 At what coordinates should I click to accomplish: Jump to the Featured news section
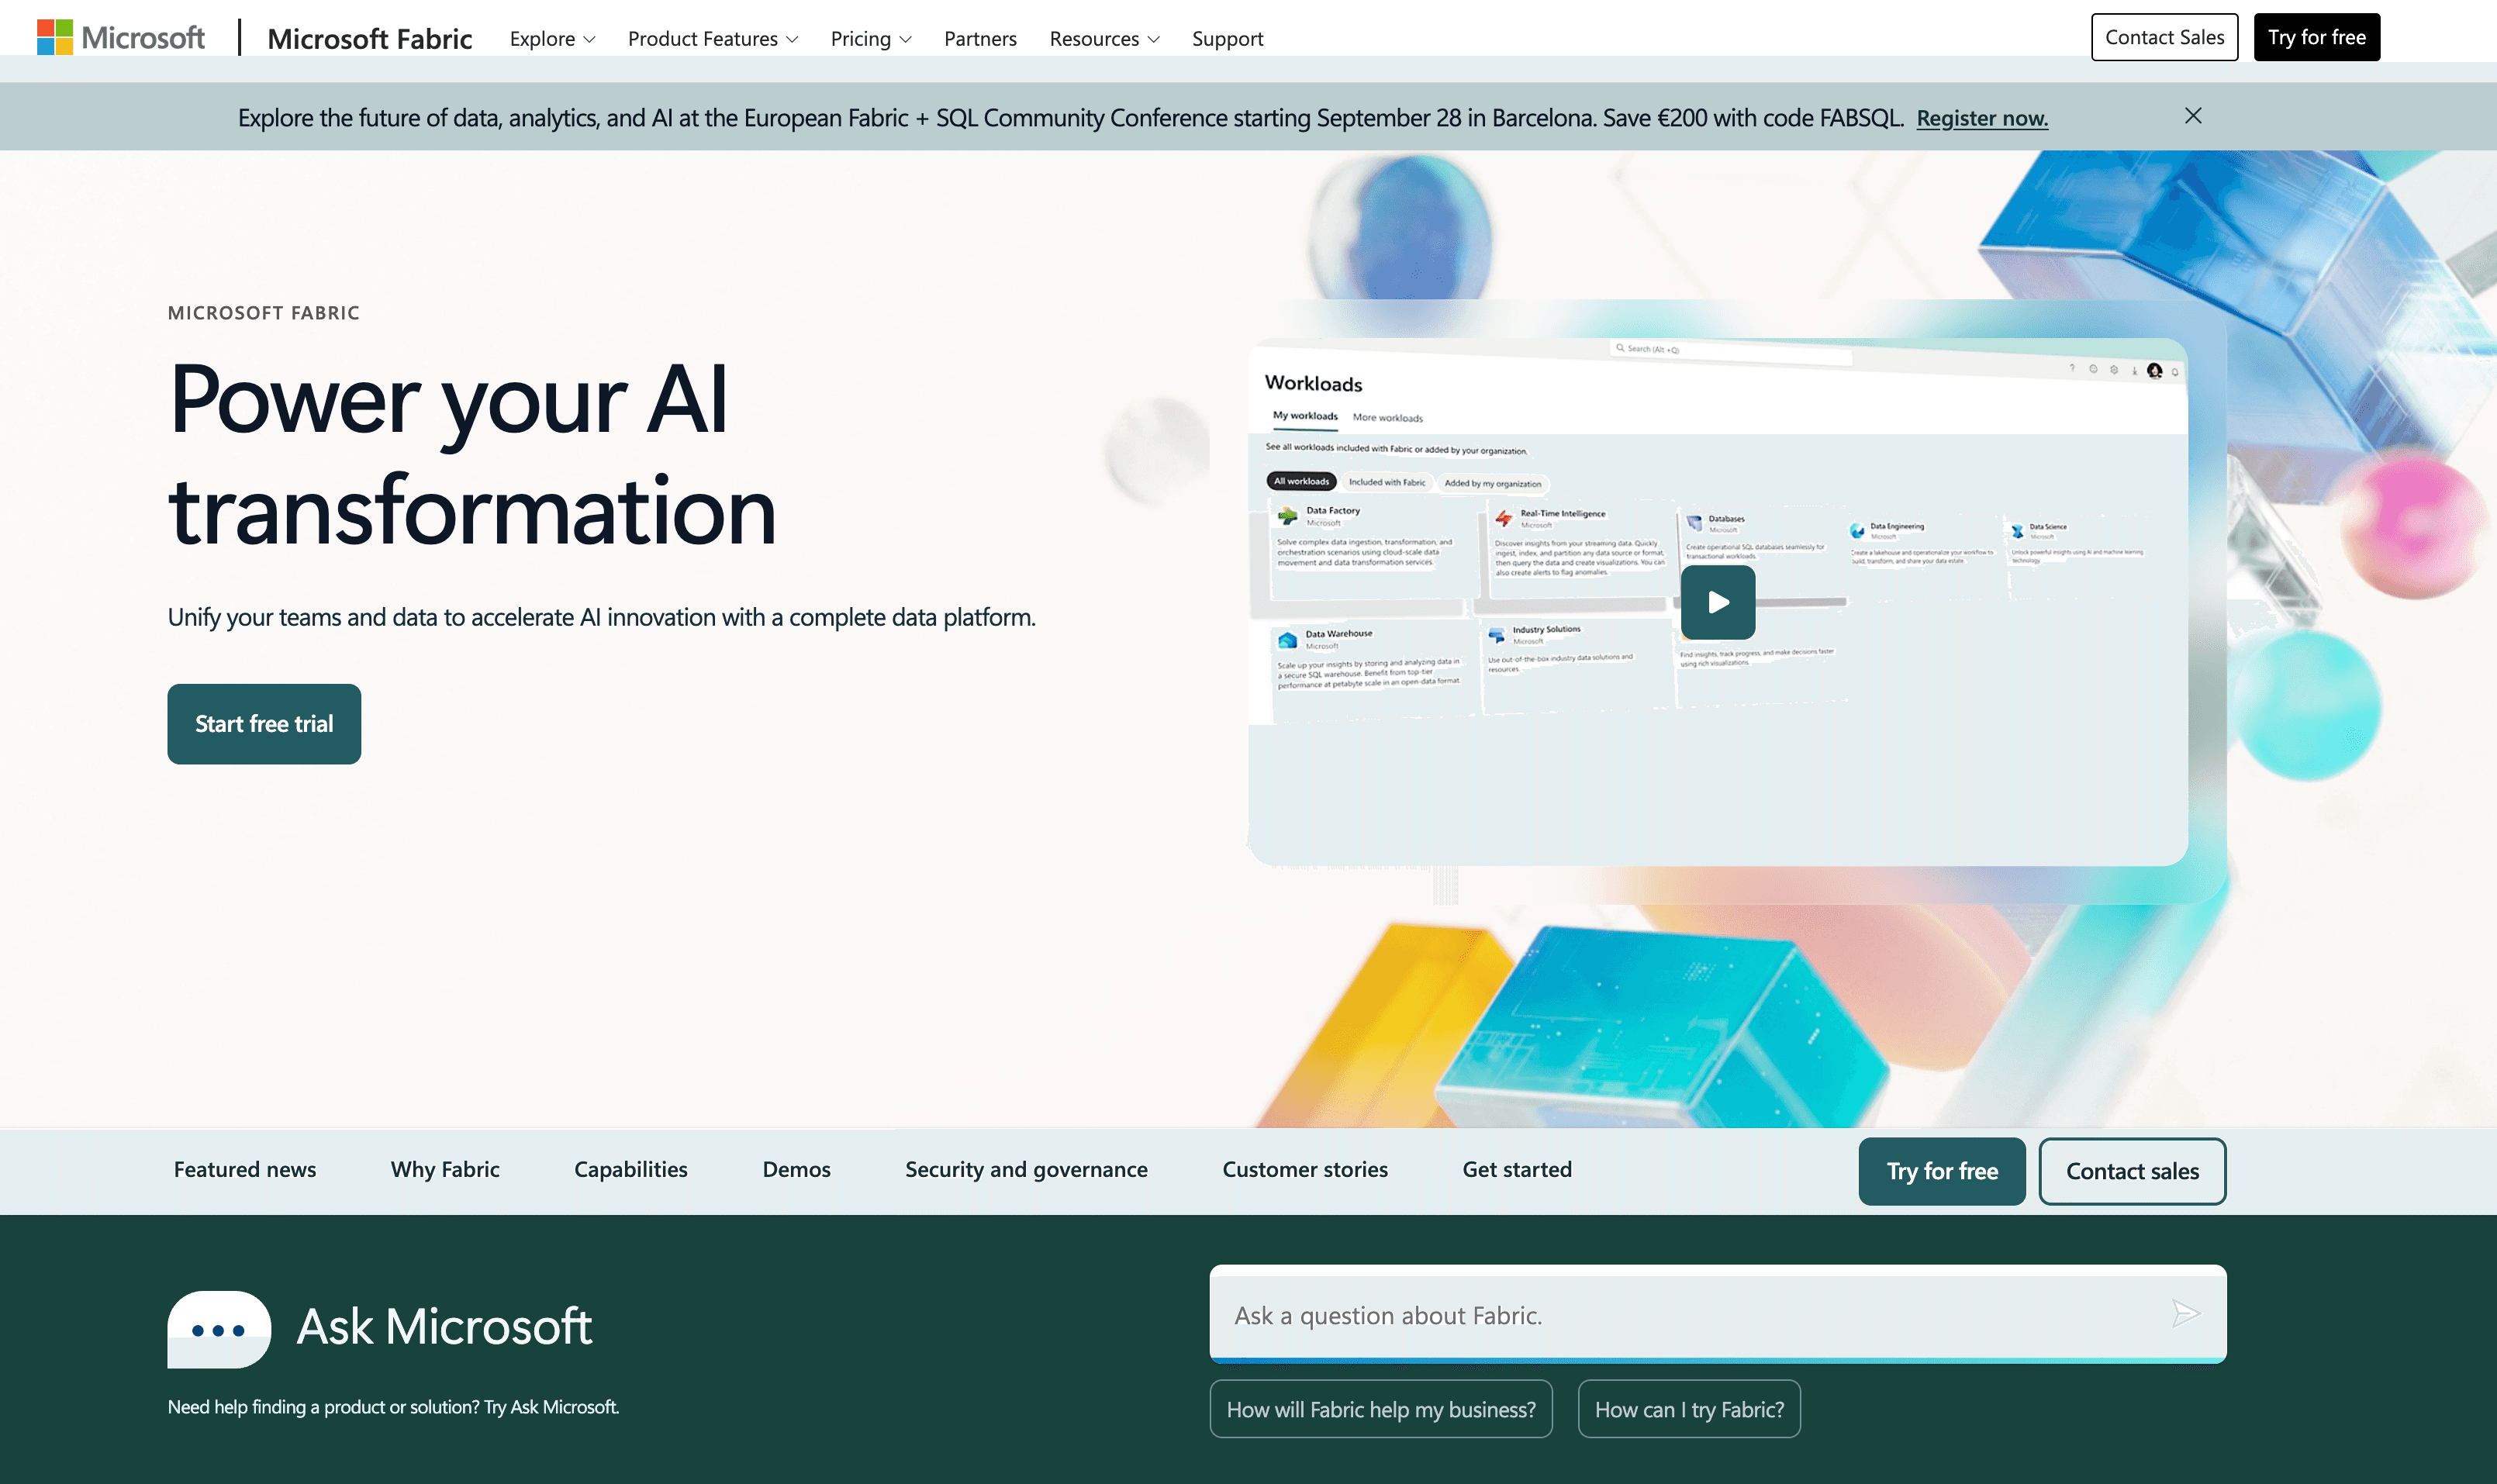point(245,1169)
